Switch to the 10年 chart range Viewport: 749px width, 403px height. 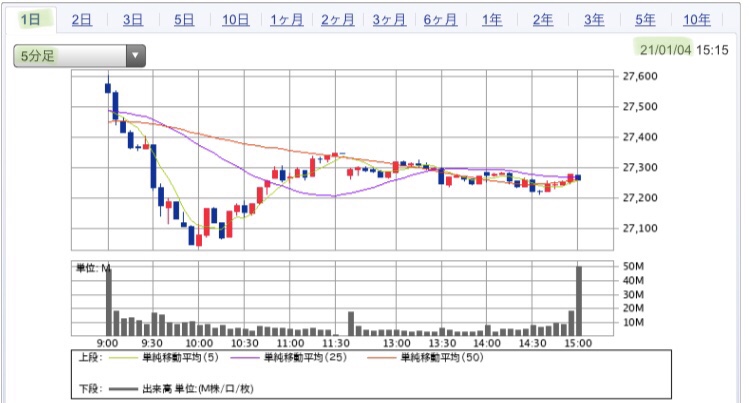tap(696, 20)
